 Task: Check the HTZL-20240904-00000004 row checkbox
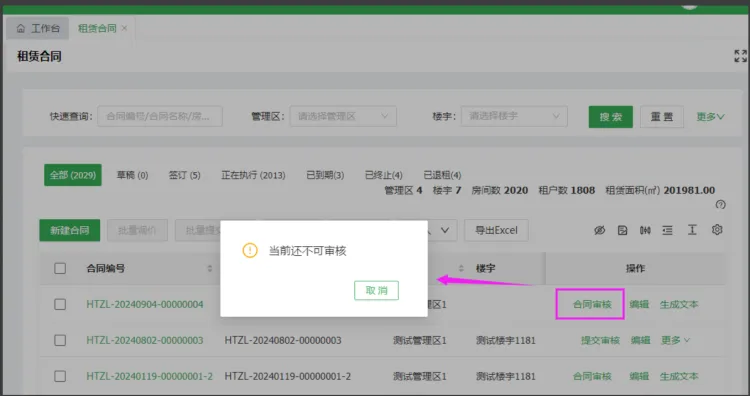pyautogui.click(x=60, y=304)
